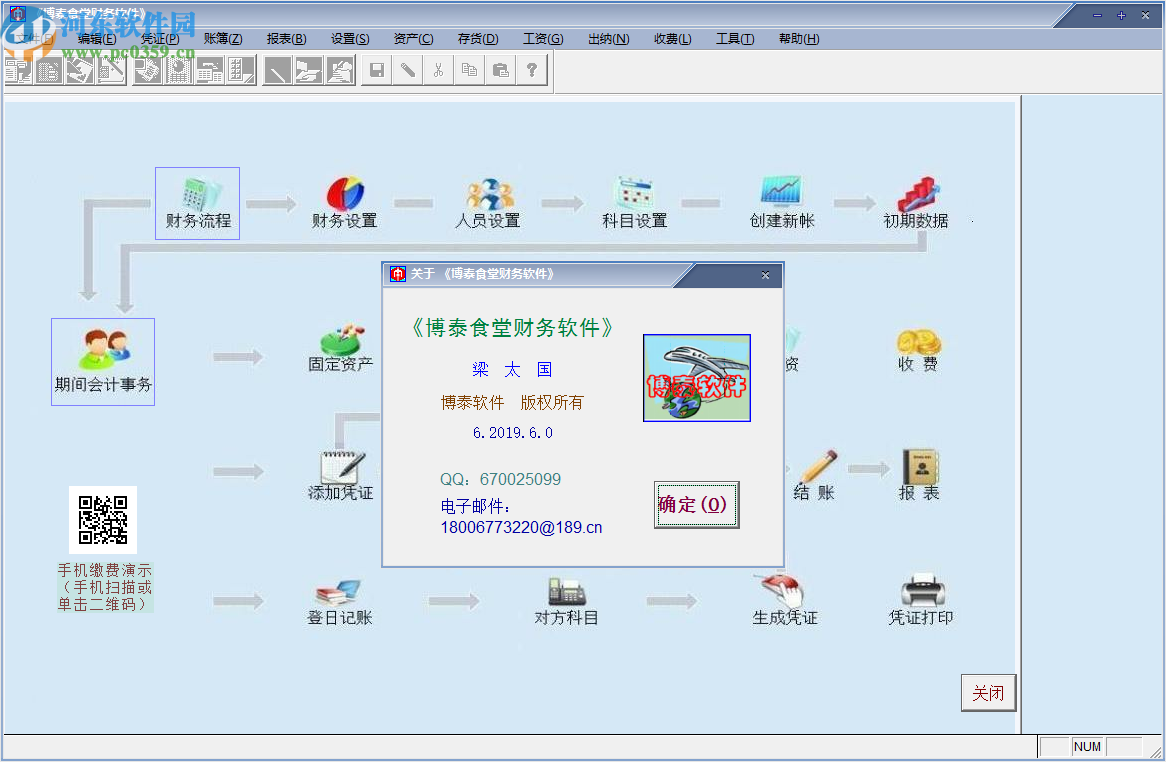Open the 科目设置 calendar icon
The image size is (1166, 762).
[x=634, y=203]
